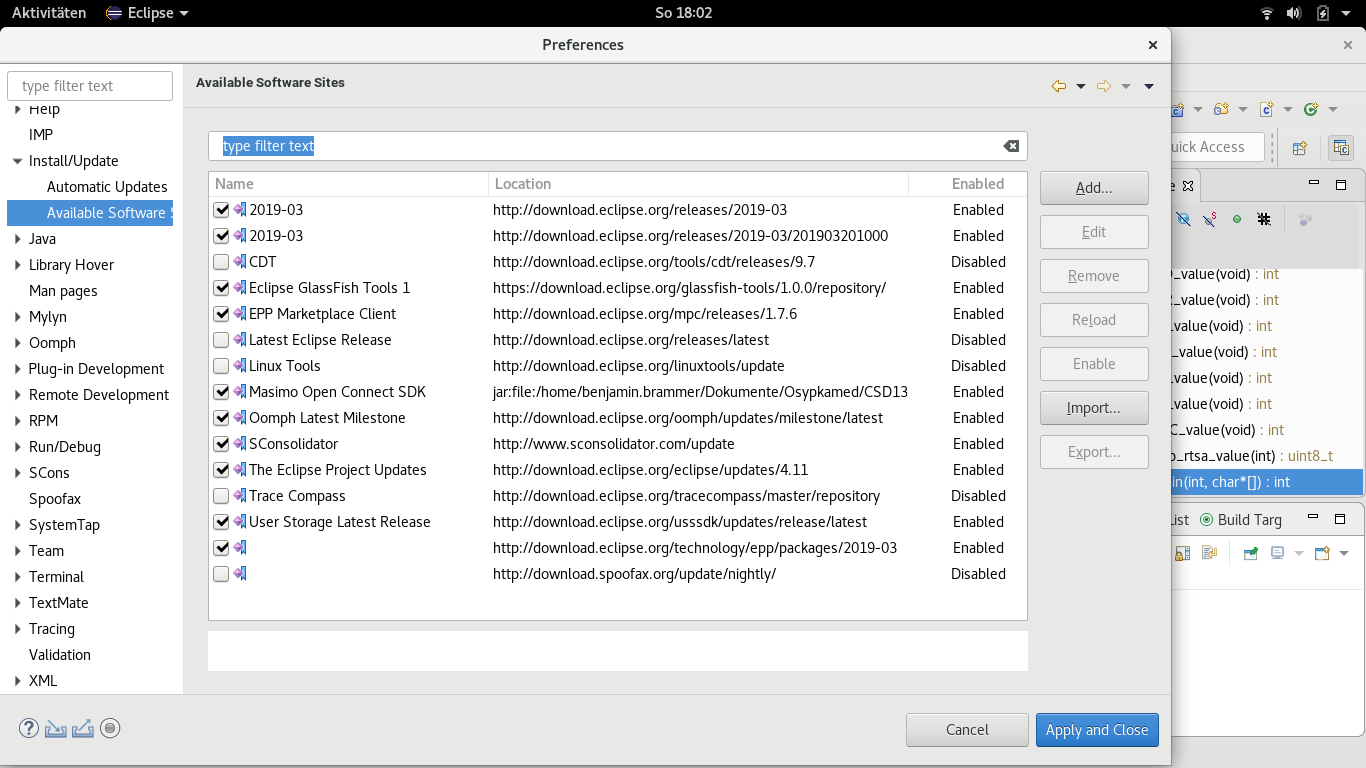The image size is (1366, 768).
Task: Toggle console scroll lock icon
Action: (1182, 553)
